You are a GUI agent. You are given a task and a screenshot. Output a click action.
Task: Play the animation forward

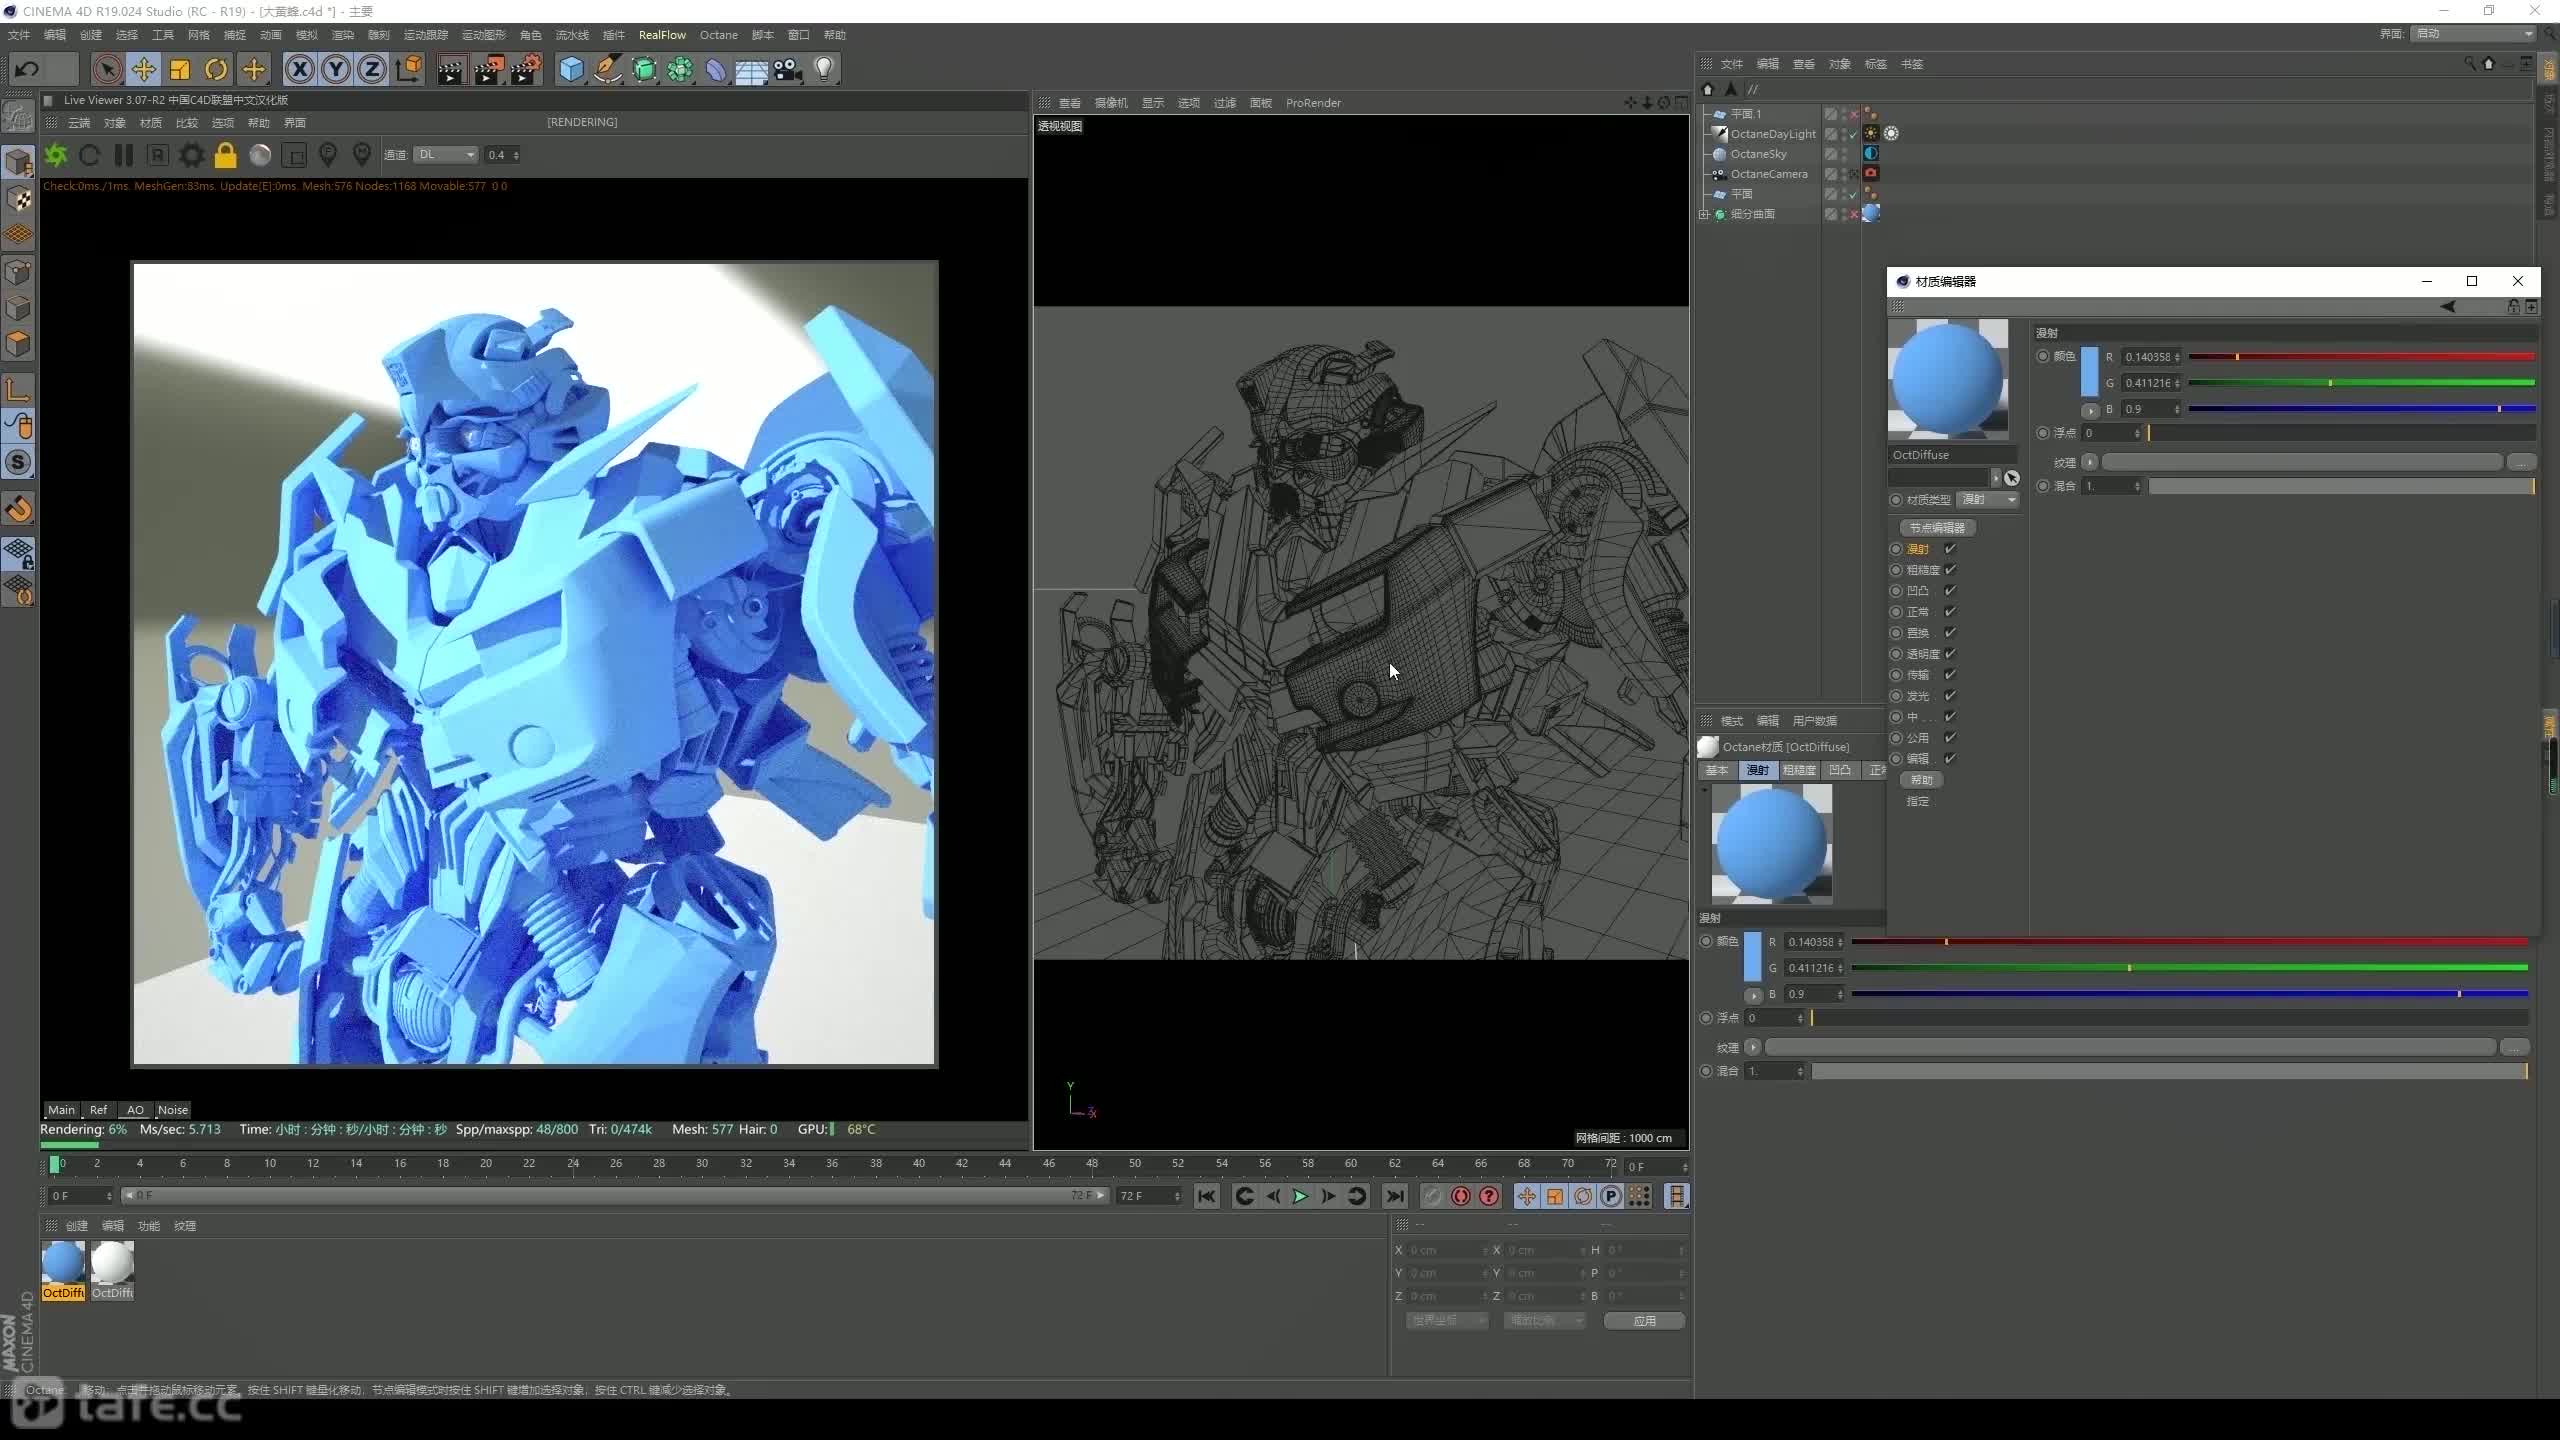pos(1300,1196)
